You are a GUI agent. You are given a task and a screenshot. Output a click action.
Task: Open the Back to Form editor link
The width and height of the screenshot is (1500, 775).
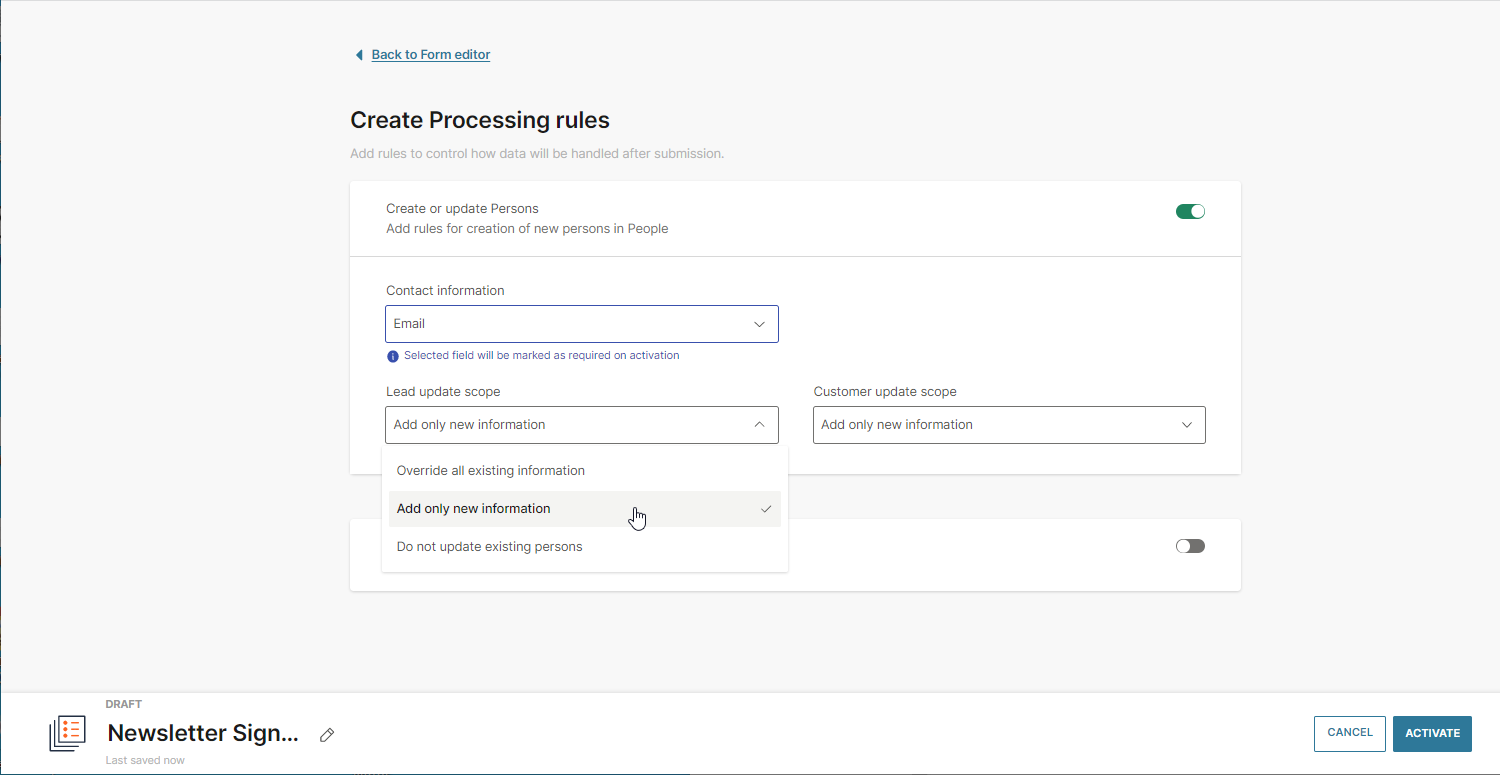[430, 55]
